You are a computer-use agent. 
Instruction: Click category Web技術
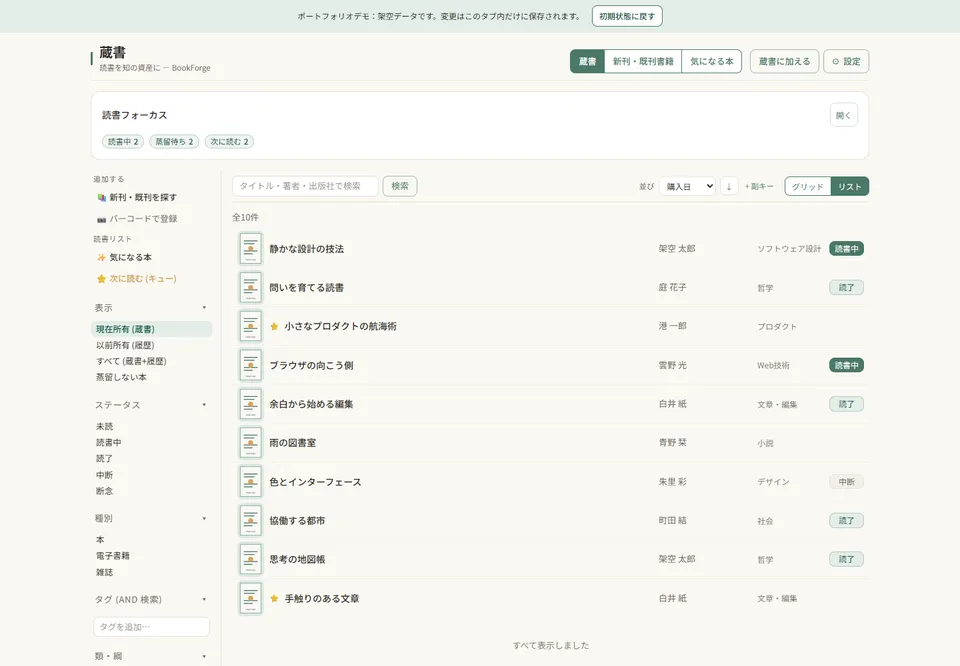[x=773, y=365]
